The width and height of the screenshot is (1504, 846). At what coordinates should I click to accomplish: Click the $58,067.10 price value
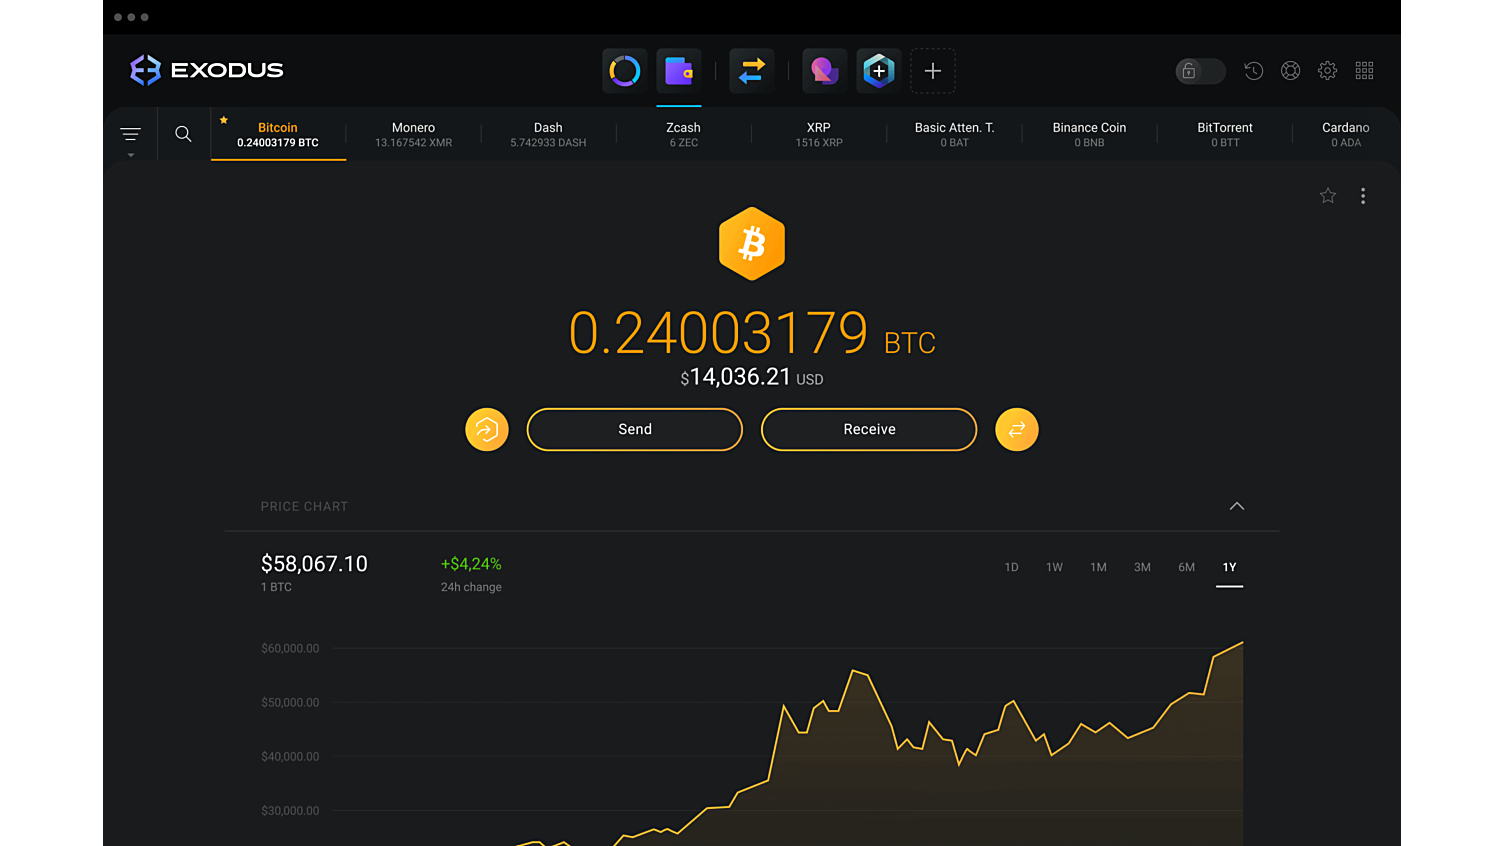coord(314,564)
